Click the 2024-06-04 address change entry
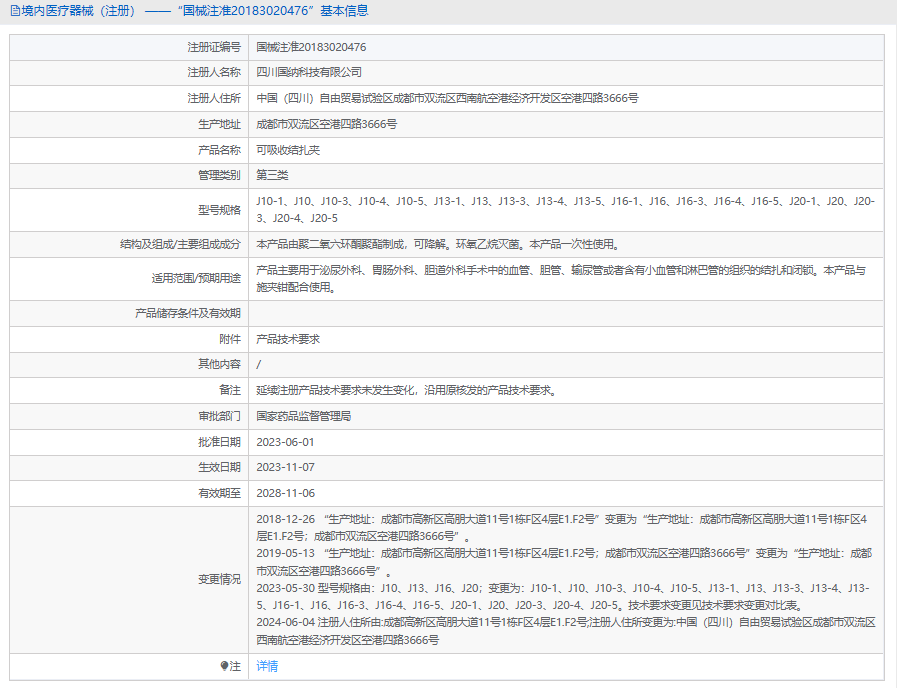Screen dimensions: 897x688 [x=566, y=631]
